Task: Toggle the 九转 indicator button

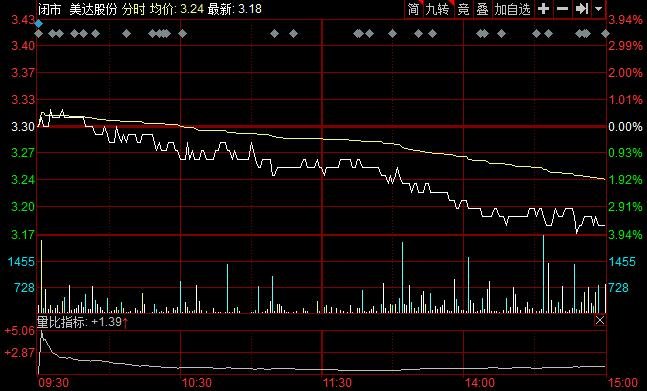Action: 437,9
